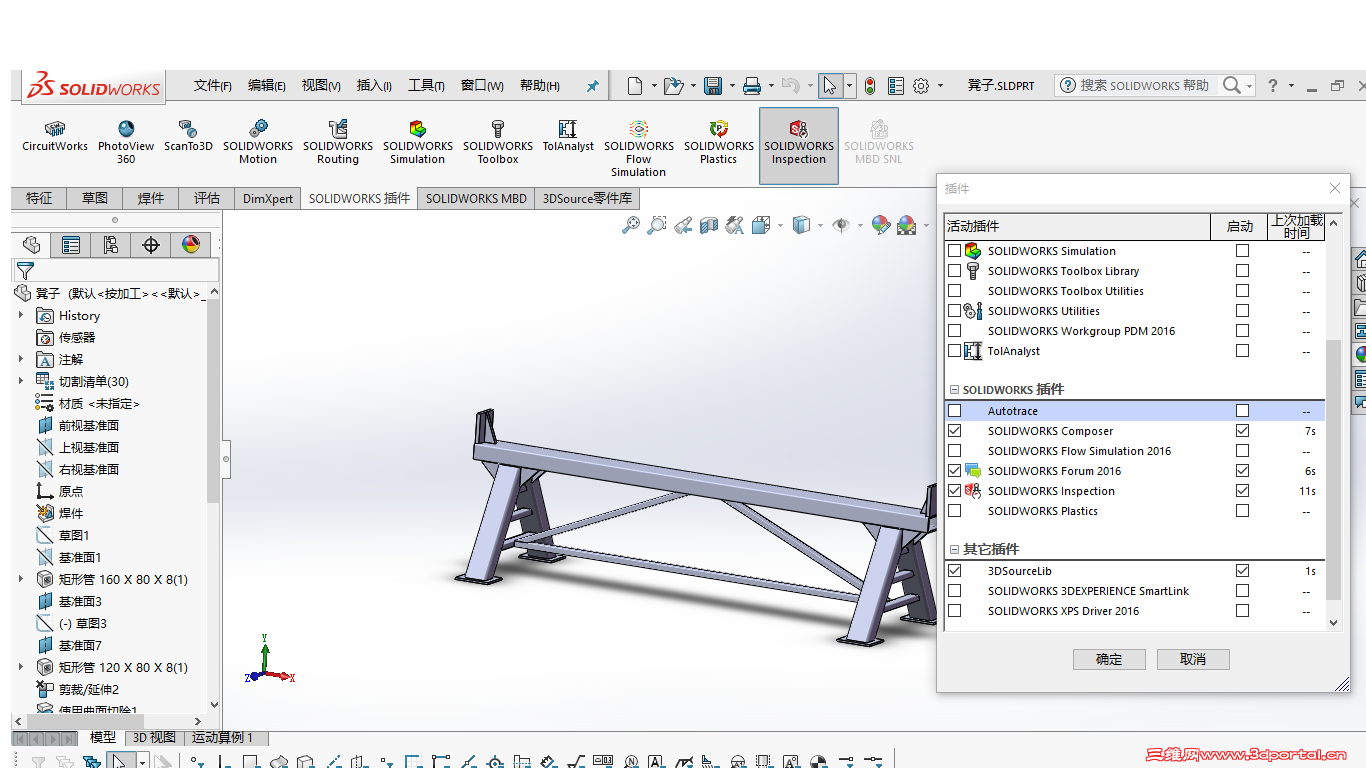
Task: Open the dropdown arrow beside Save icon
Action: pyautogui.click(x=731, y=86)
